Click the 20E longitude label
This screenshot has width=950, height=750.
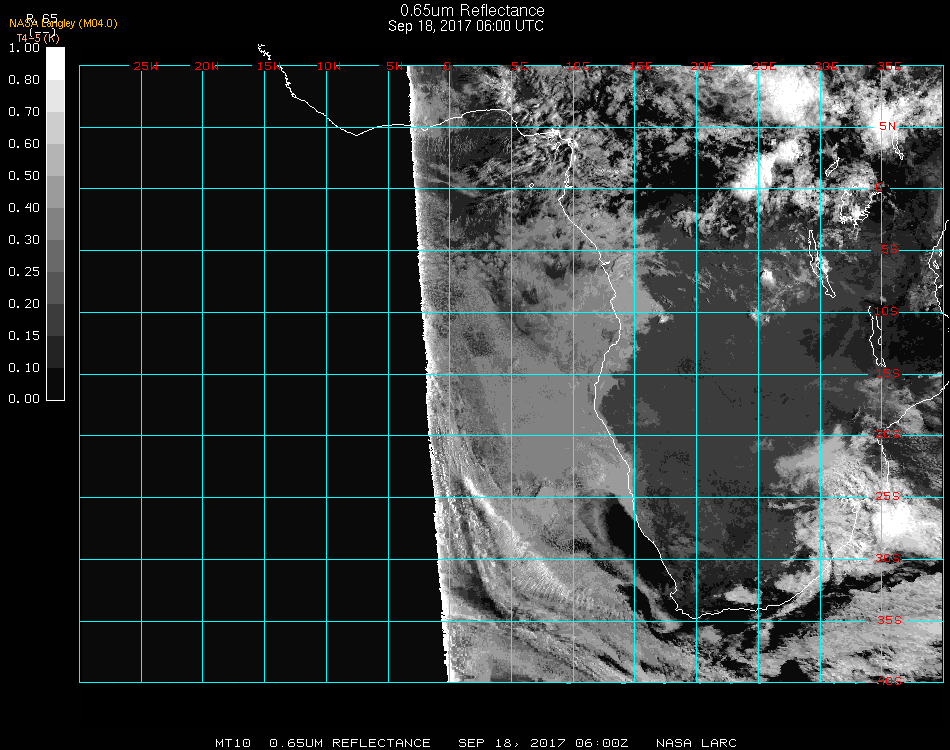[x=702, y=66]
